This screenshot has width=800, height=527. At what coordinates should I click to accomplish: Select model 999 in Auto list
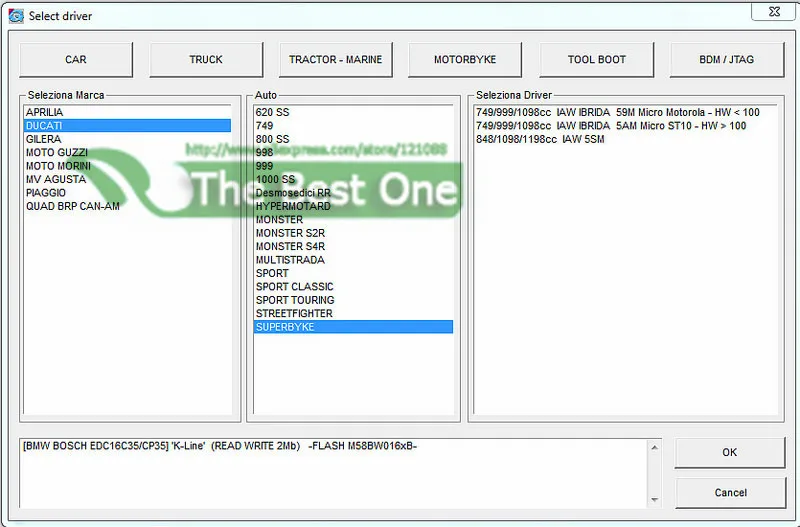pyautogui.click(x=353, y=166)
